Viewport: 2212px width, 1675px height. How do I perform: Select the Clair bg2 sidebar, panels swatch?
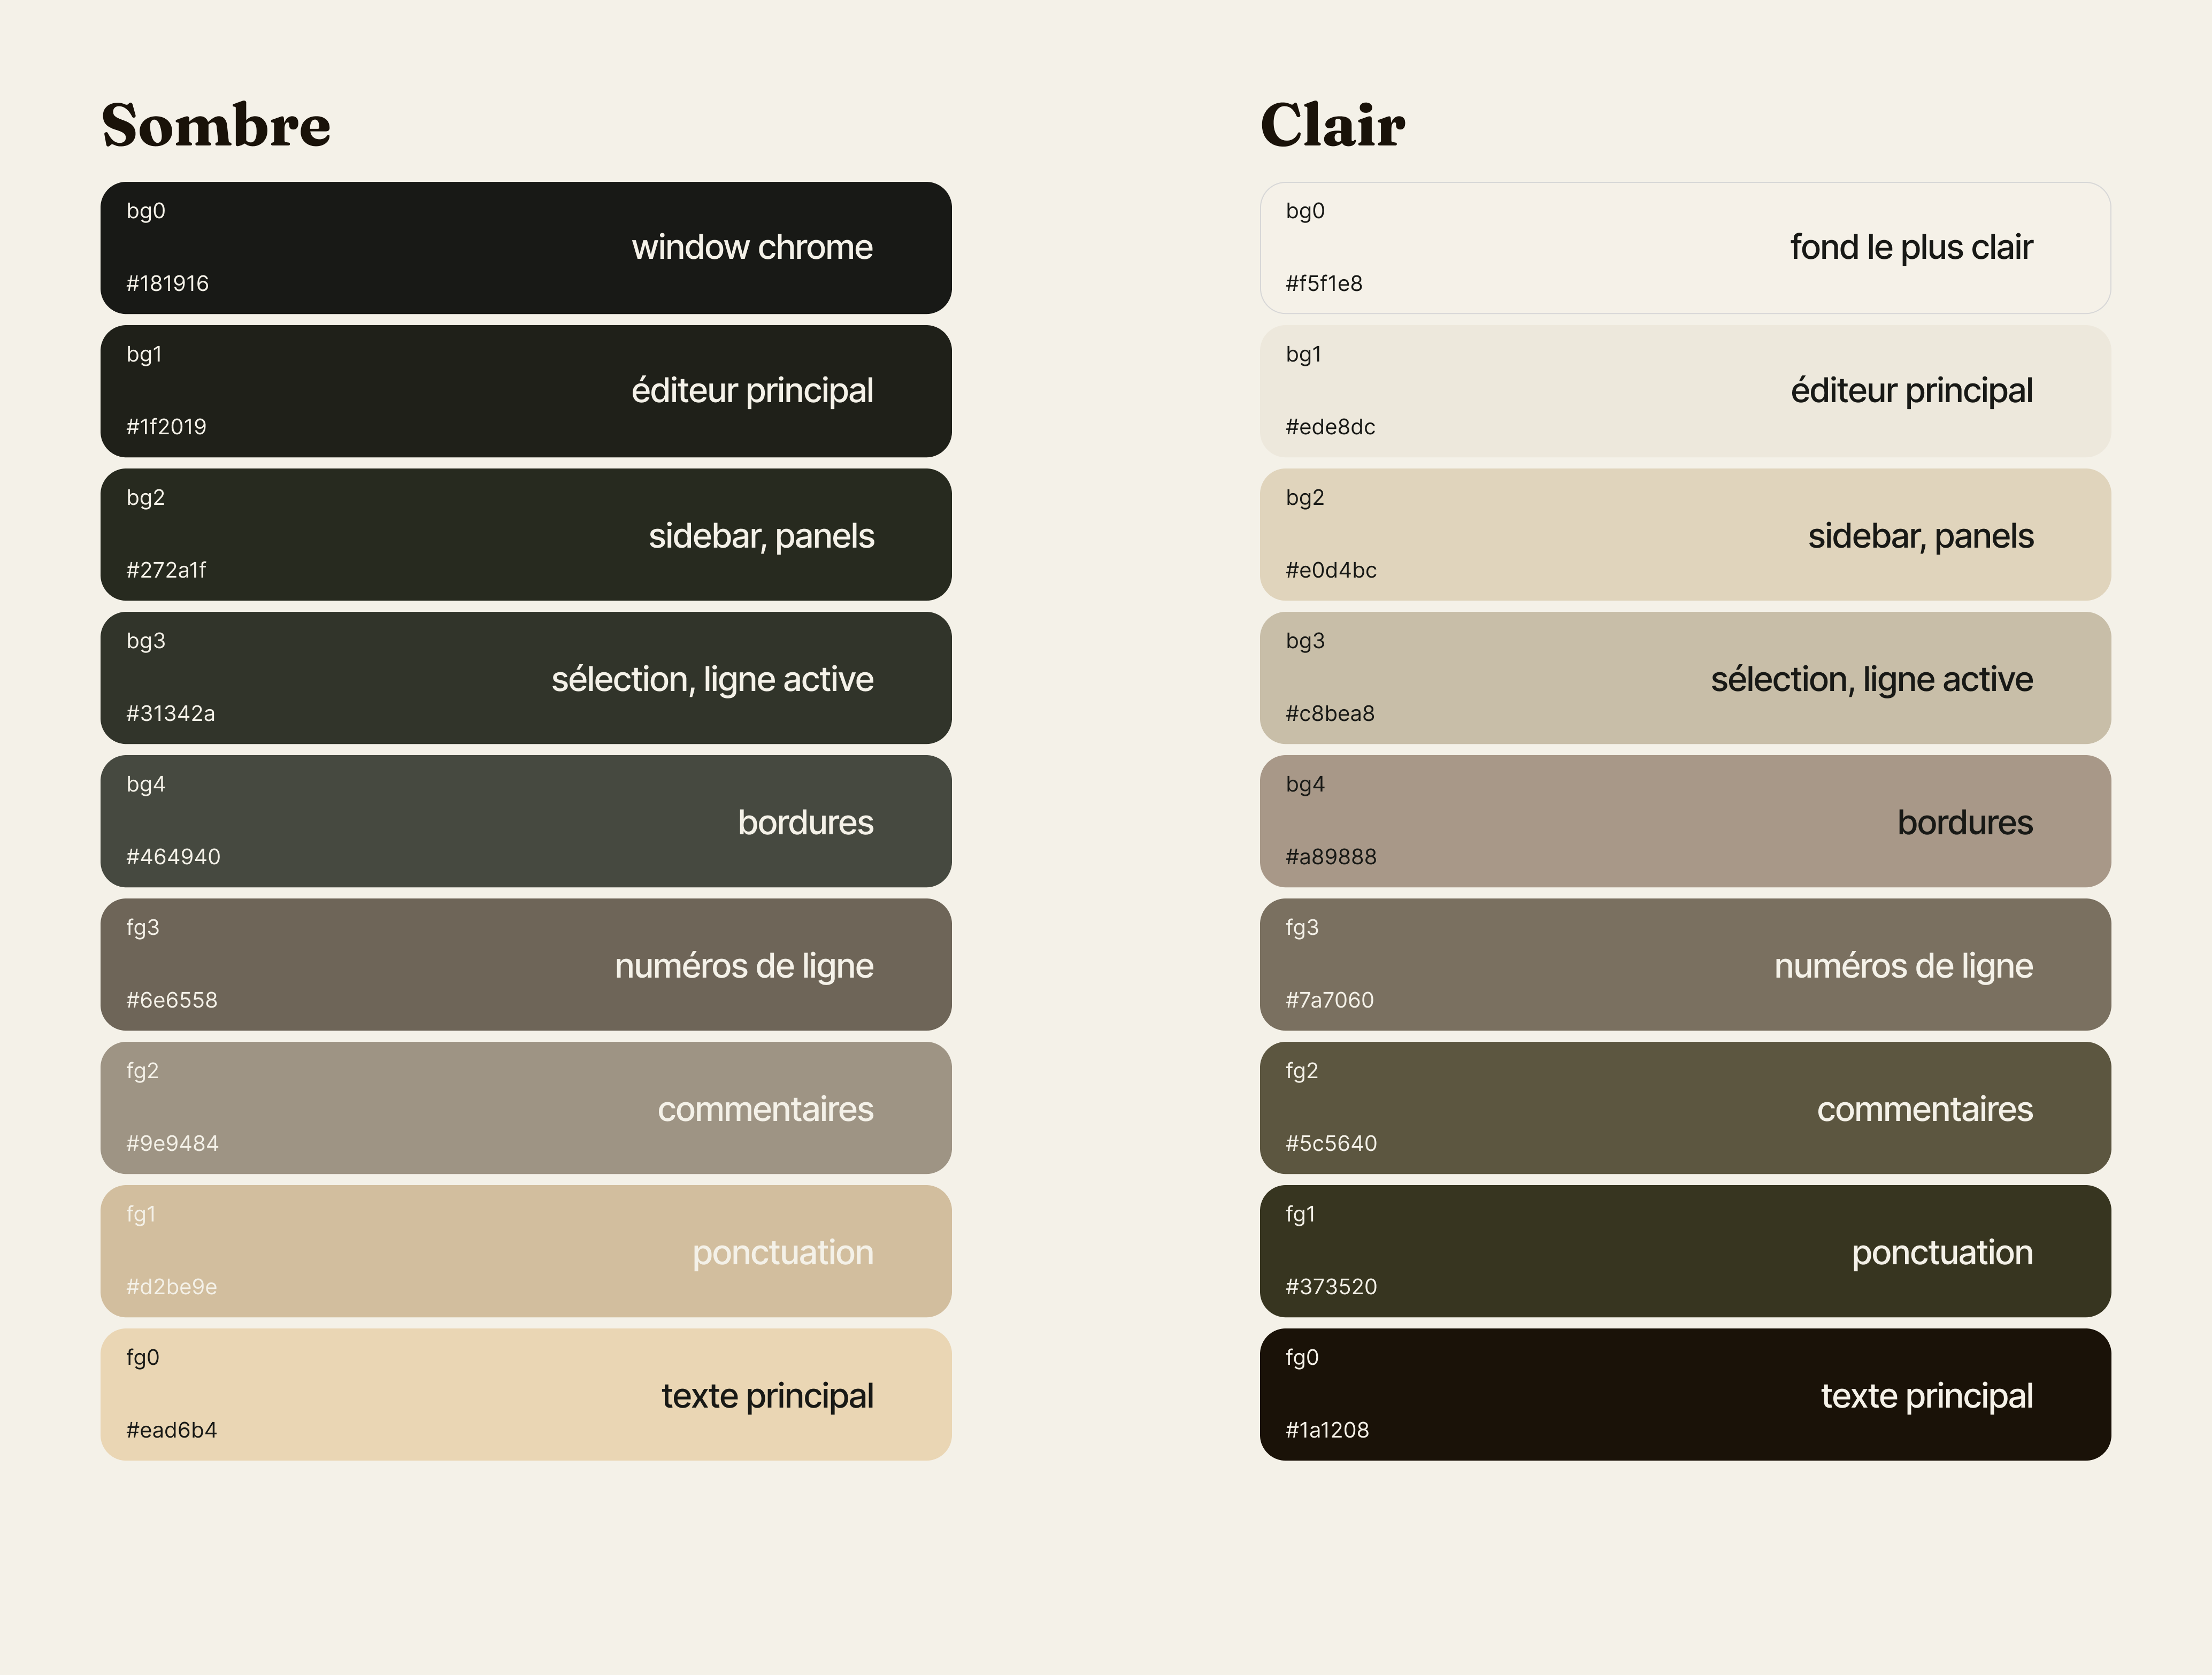(1685, 534)
